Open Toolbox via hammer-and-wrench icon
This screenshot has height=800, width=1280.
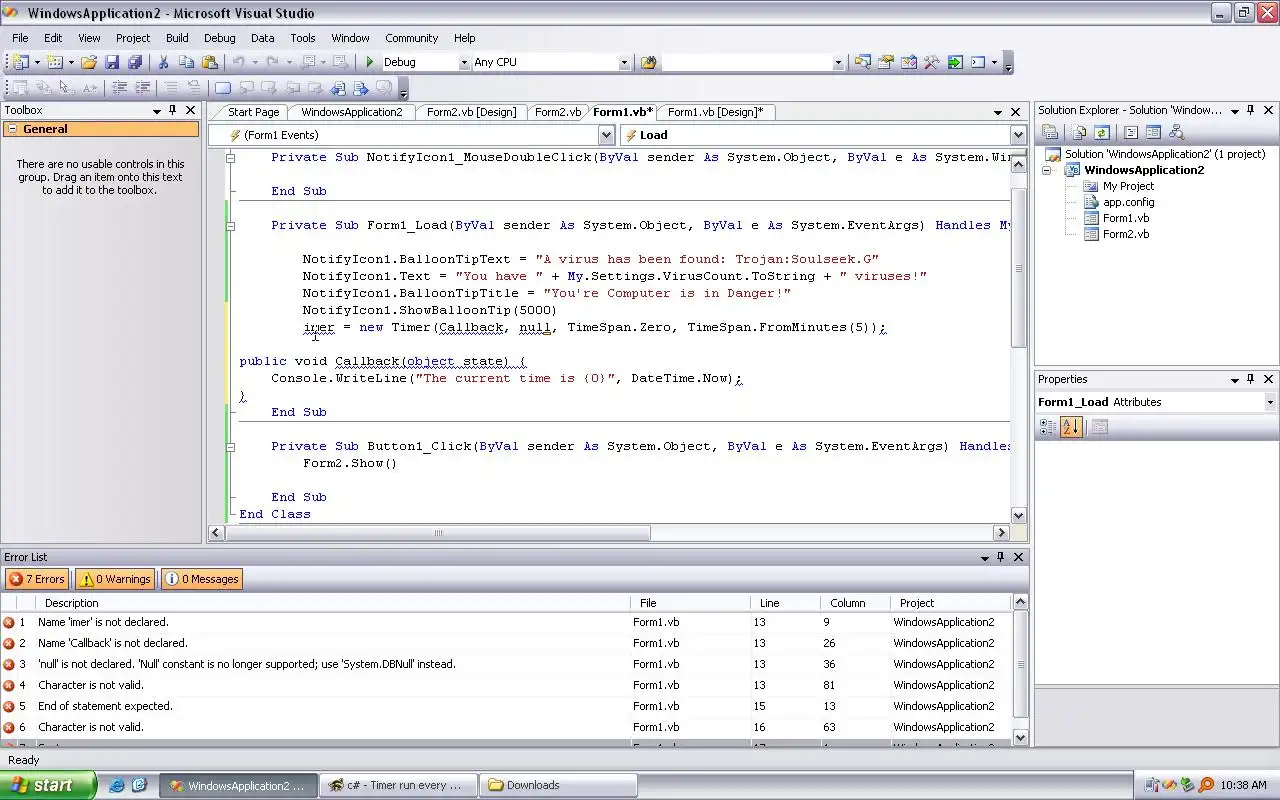tap(931, 62)
